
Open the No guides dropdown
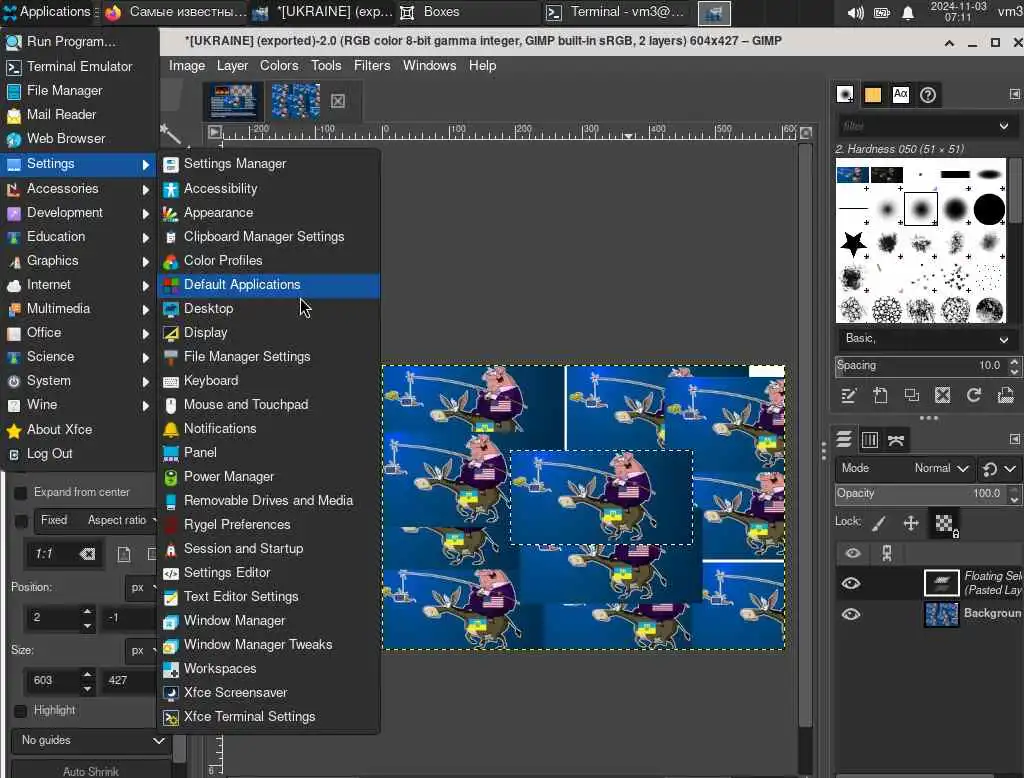coord(91,740)
